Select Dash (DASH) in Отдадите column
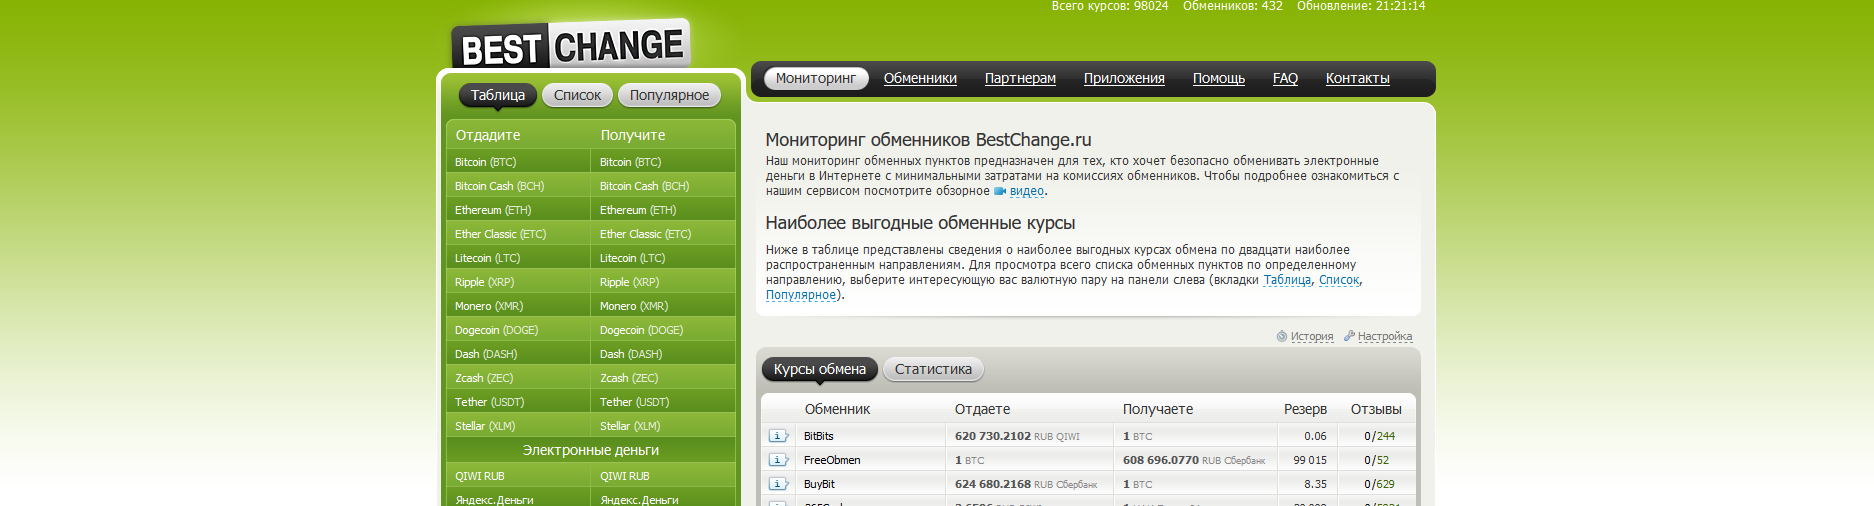 pyautogui.click(x=518, y=354)
